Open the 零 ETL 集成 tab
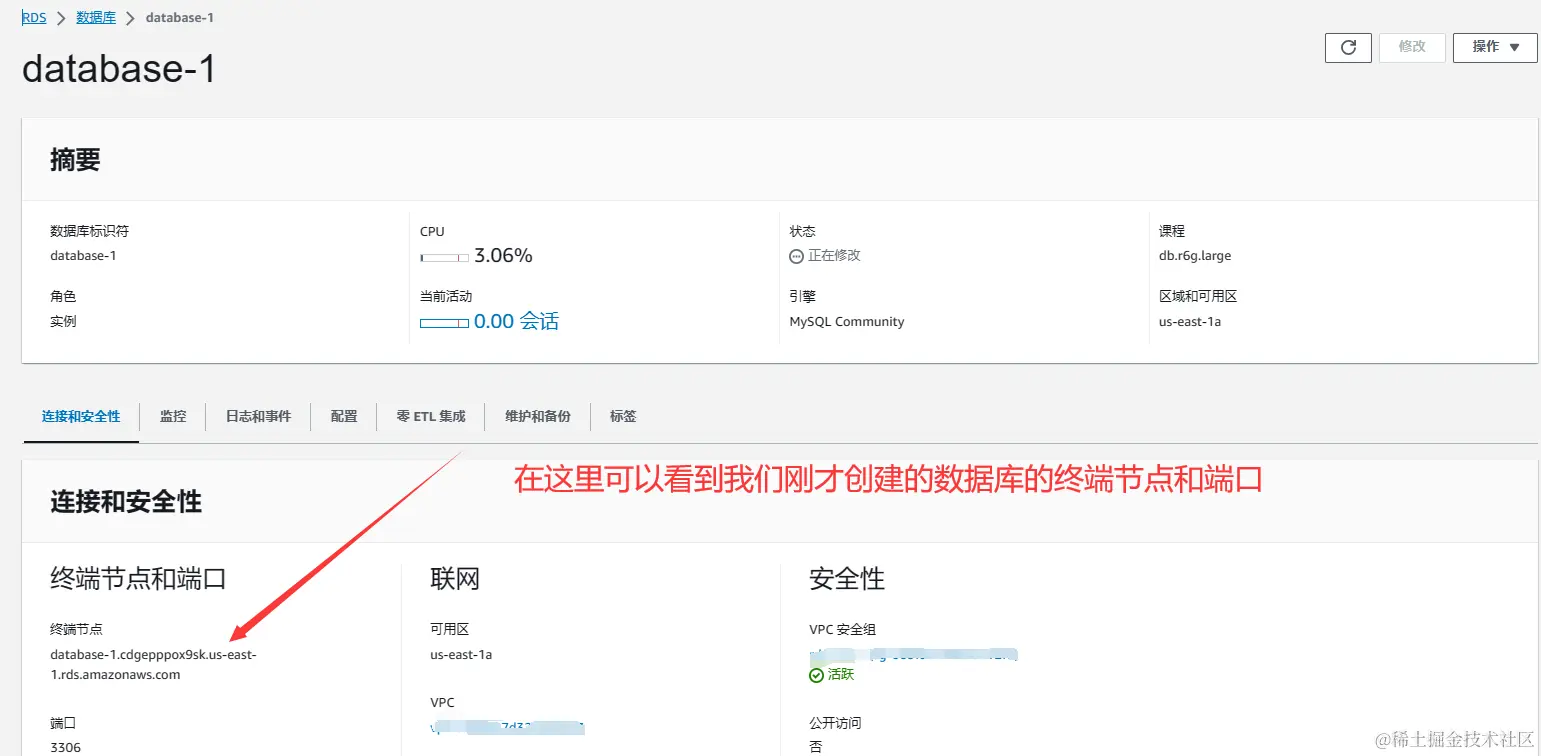Image resolution: width=1541 pixels, height=756 pixels. 431,416
